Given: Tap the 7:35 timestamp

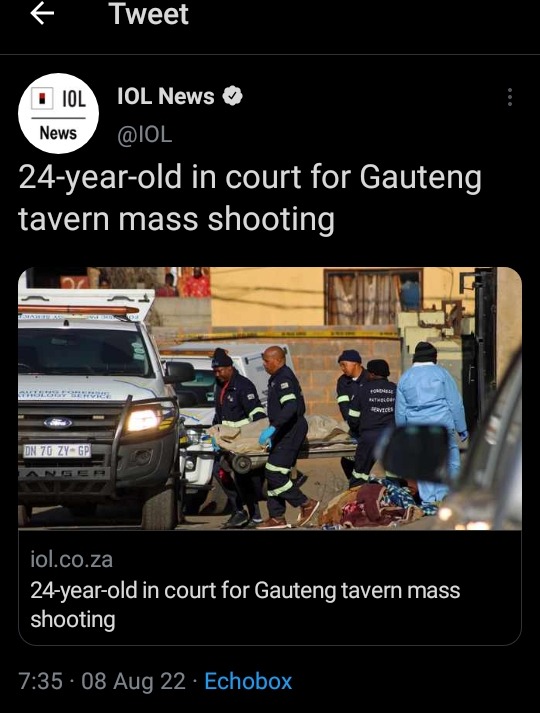Looking at the screenshot, I should click(x=40, y=681).
